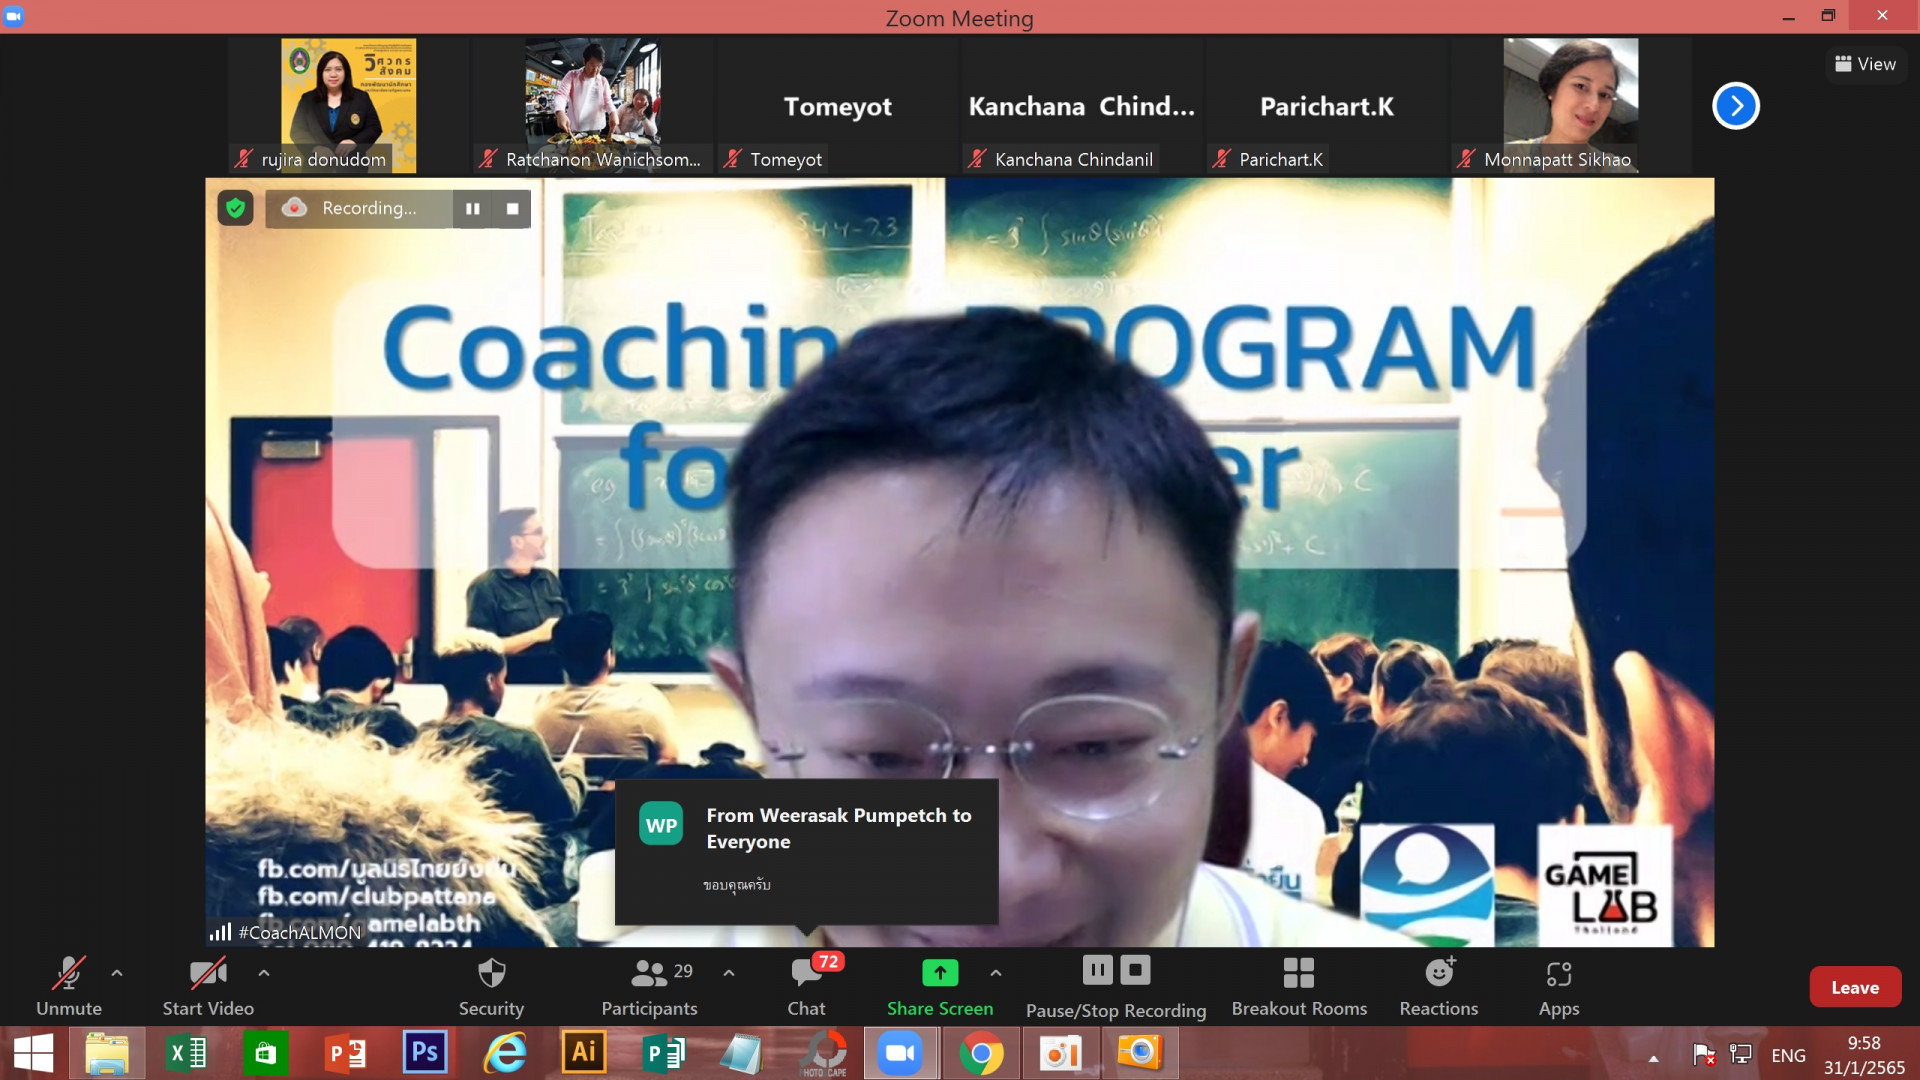Open PhotoScape from taskbar
This screenshot has height=1080, width=1920.
pos(824,1053)
